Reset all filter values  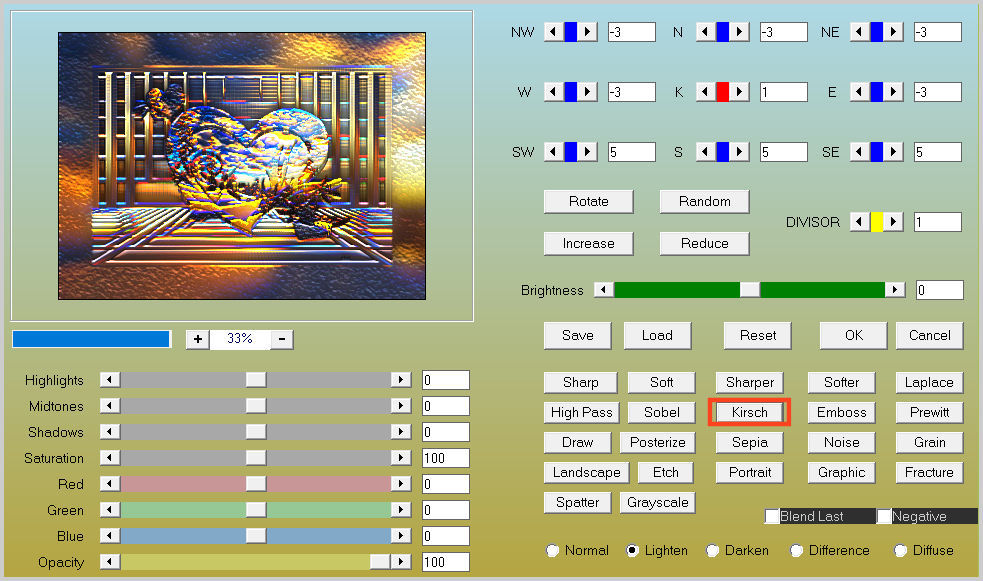pyautogui.click(x=757, y=336)
